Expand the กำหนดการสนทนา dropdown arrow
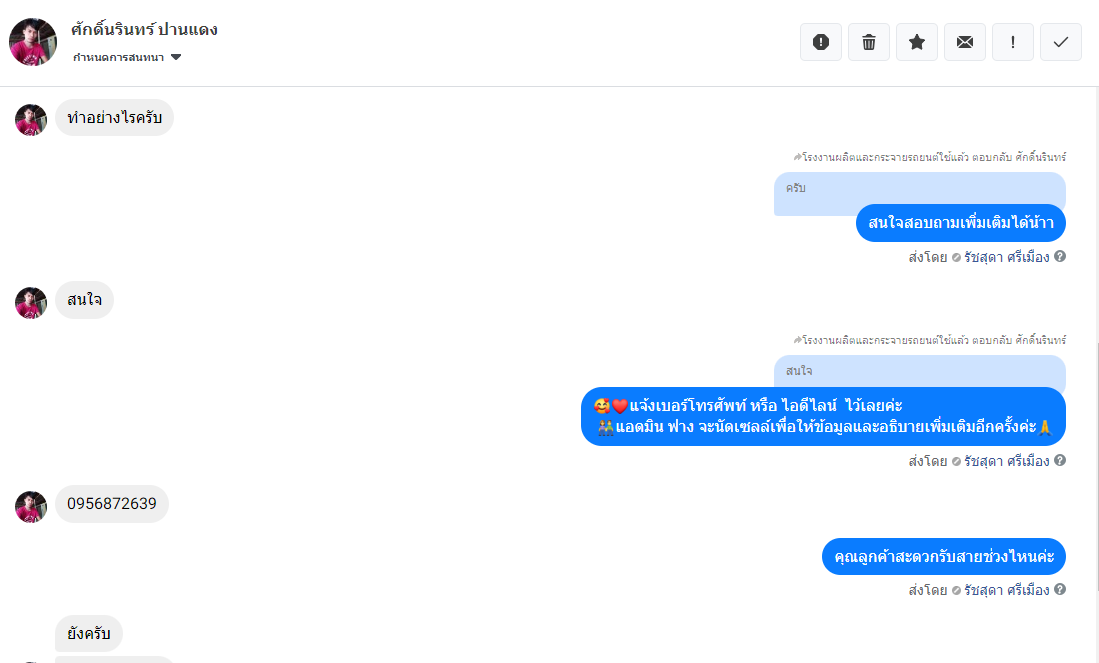The height and width of the screenshot is (663, 1099). click(x=176, y=57)
